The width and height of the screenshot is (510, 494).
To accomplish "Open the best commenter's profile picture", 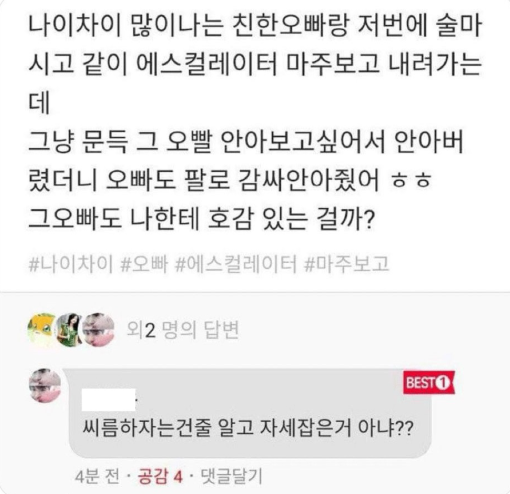I will [45, 385].
